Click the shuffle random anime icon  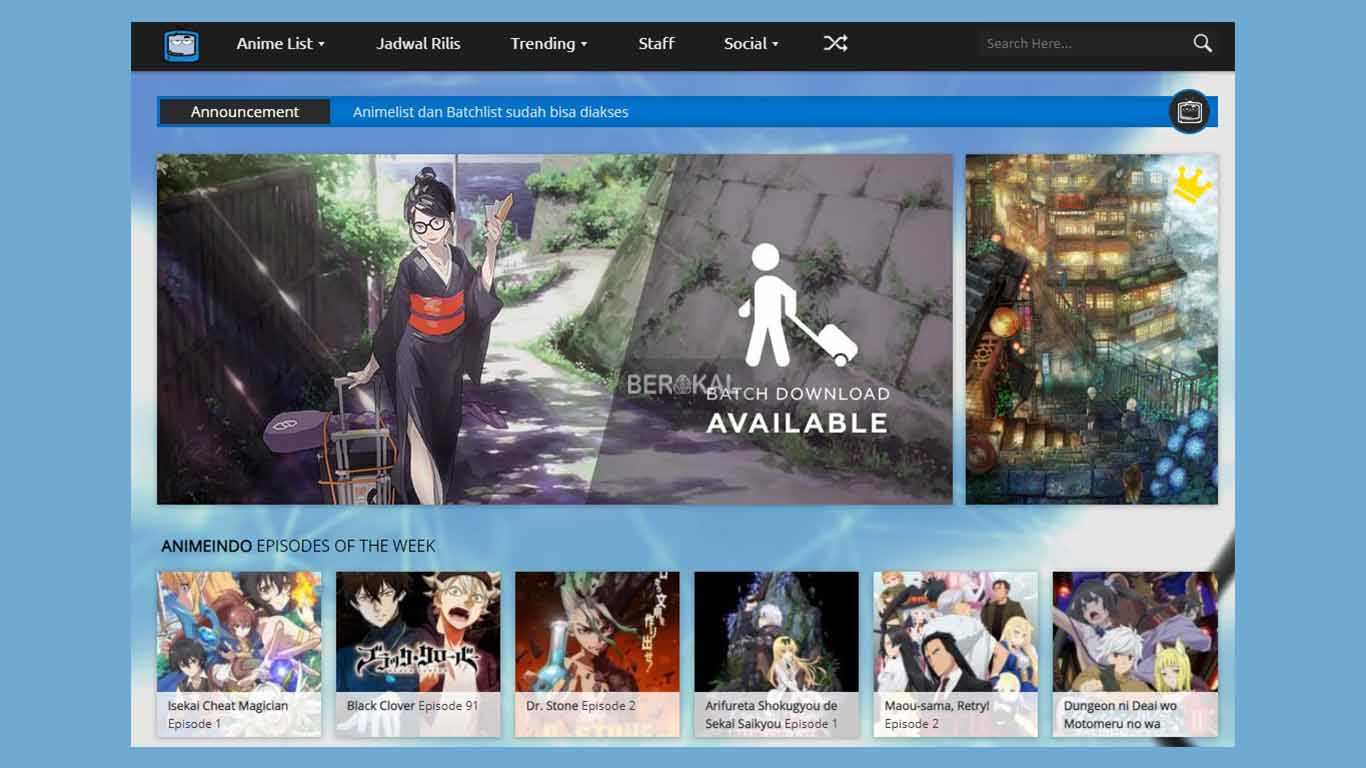835,43
